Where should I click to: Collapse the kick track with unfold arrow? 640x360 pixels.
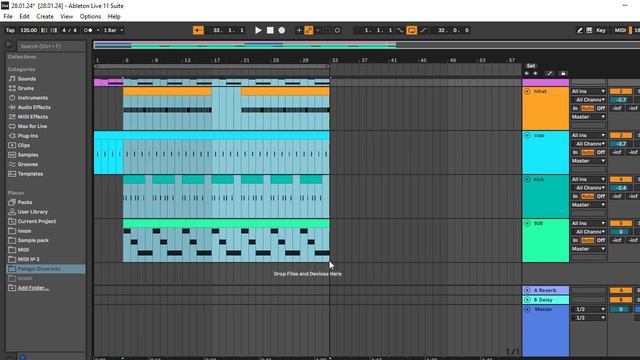pyautogui.click(x=527, y=180)
